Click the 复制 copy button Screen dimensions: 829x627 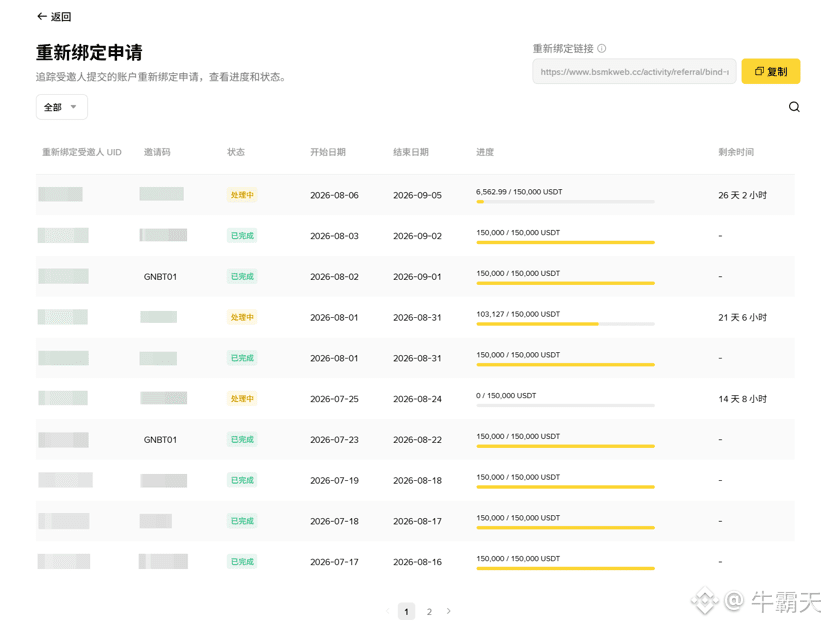pyautogui.click(x=770, y=71)
